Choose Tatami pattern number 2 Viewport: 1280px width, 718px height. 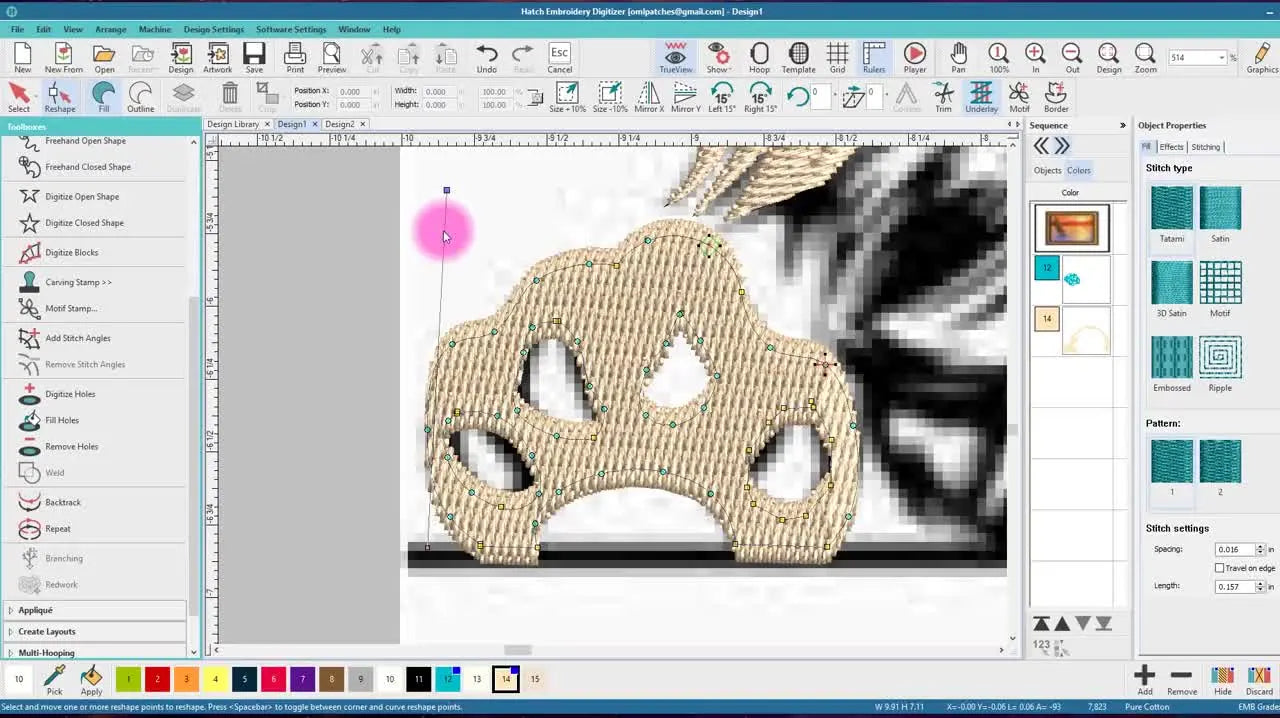pos(1220,468)
